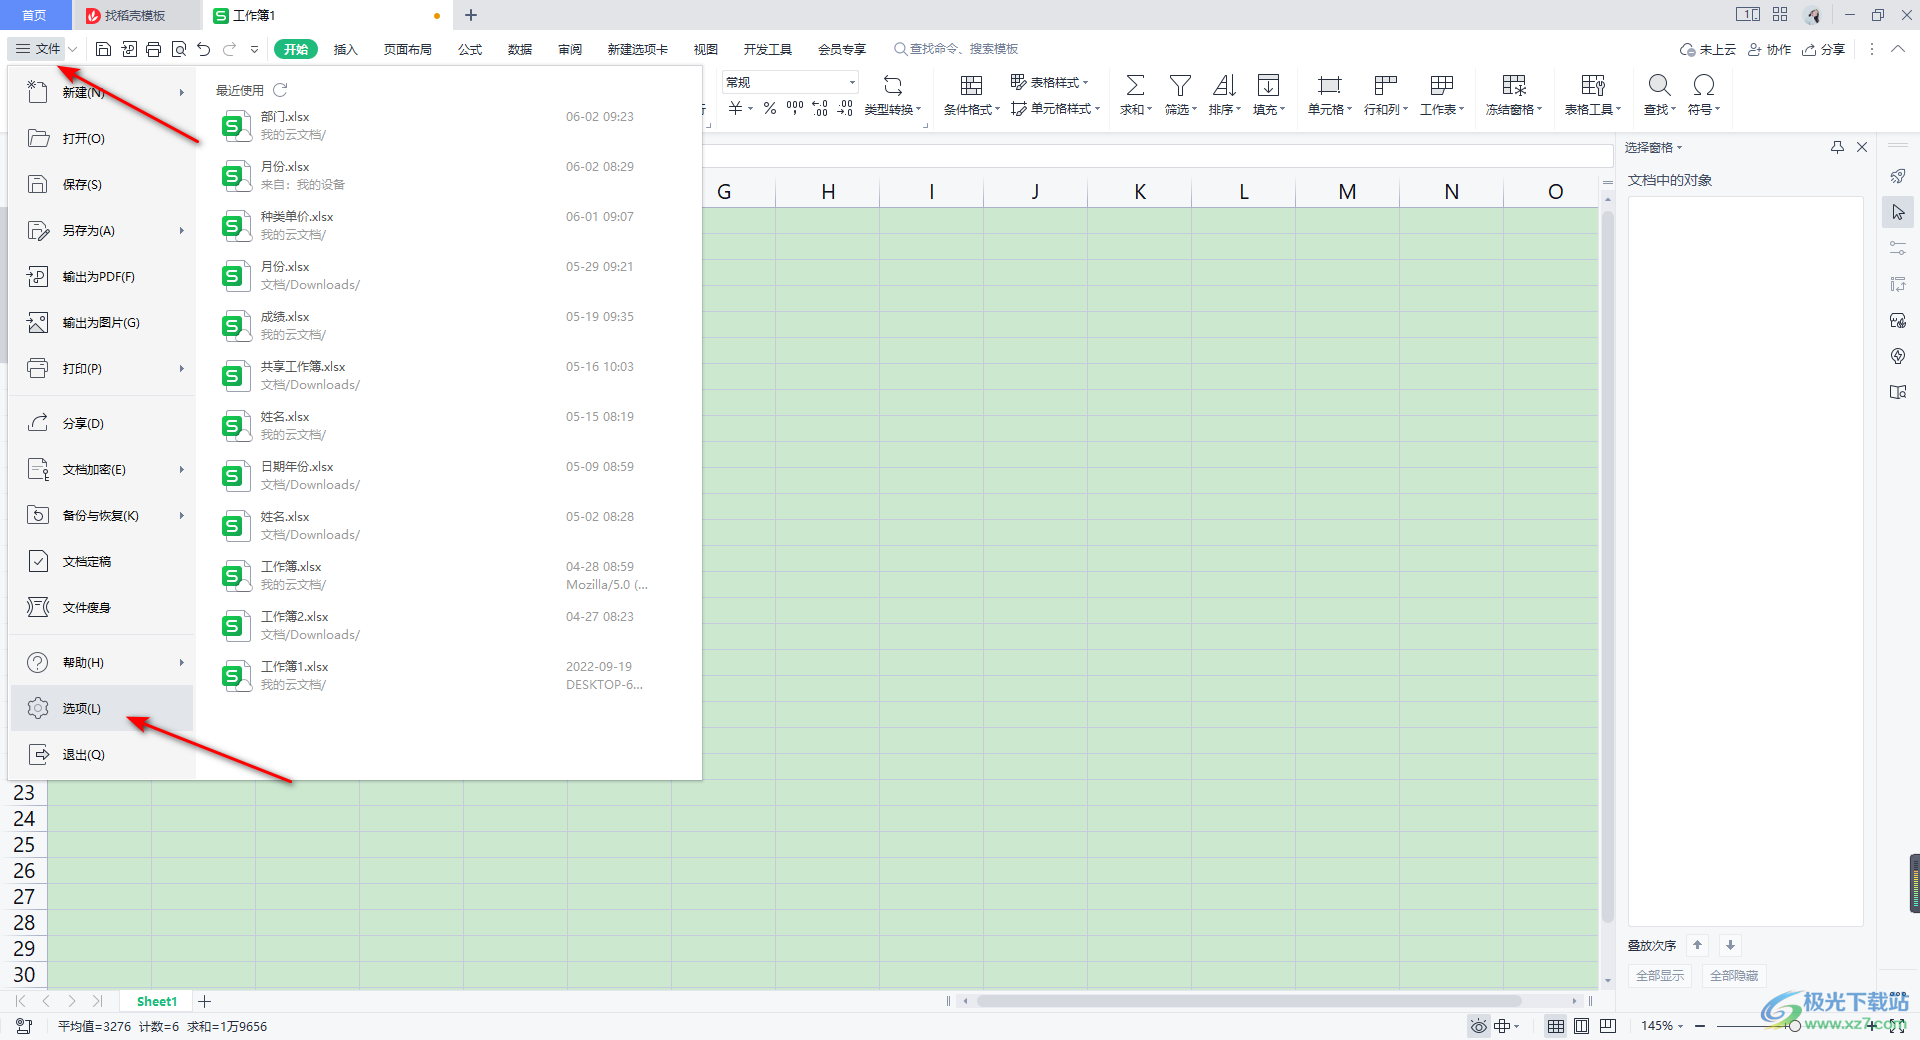The height and width of the screenshot is (1040, 1920).
Task: Toggle eye protection mode icon in status bar
Action: (1478, 1026)
